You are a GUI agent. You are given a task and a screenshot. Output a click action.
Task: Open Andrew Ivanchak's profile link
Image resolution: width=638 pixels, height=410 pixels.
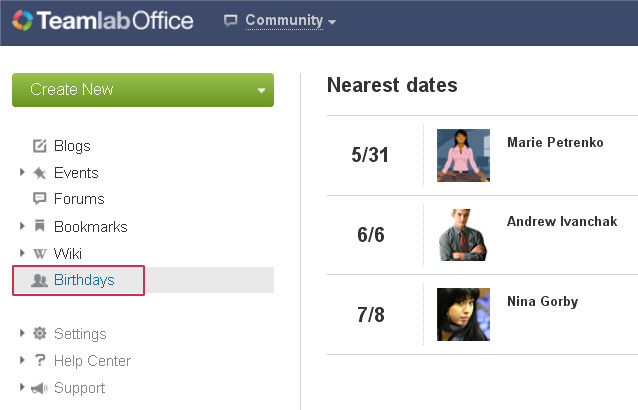(562, 221)
